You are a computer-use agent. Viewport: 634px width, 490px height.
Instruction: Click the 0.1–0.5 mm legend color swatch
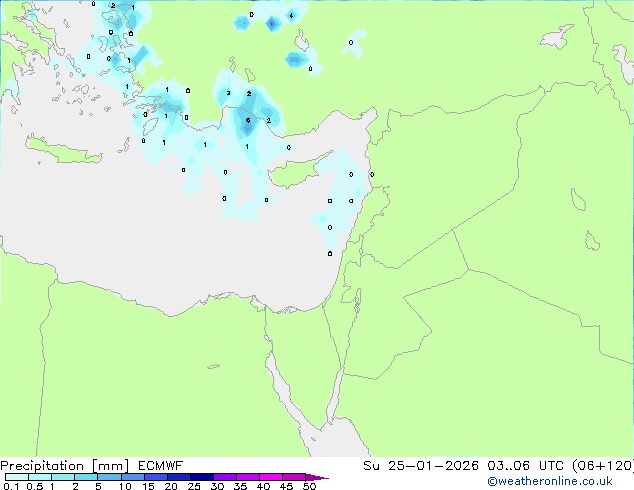pyautogui.click(x=17, y=477)
